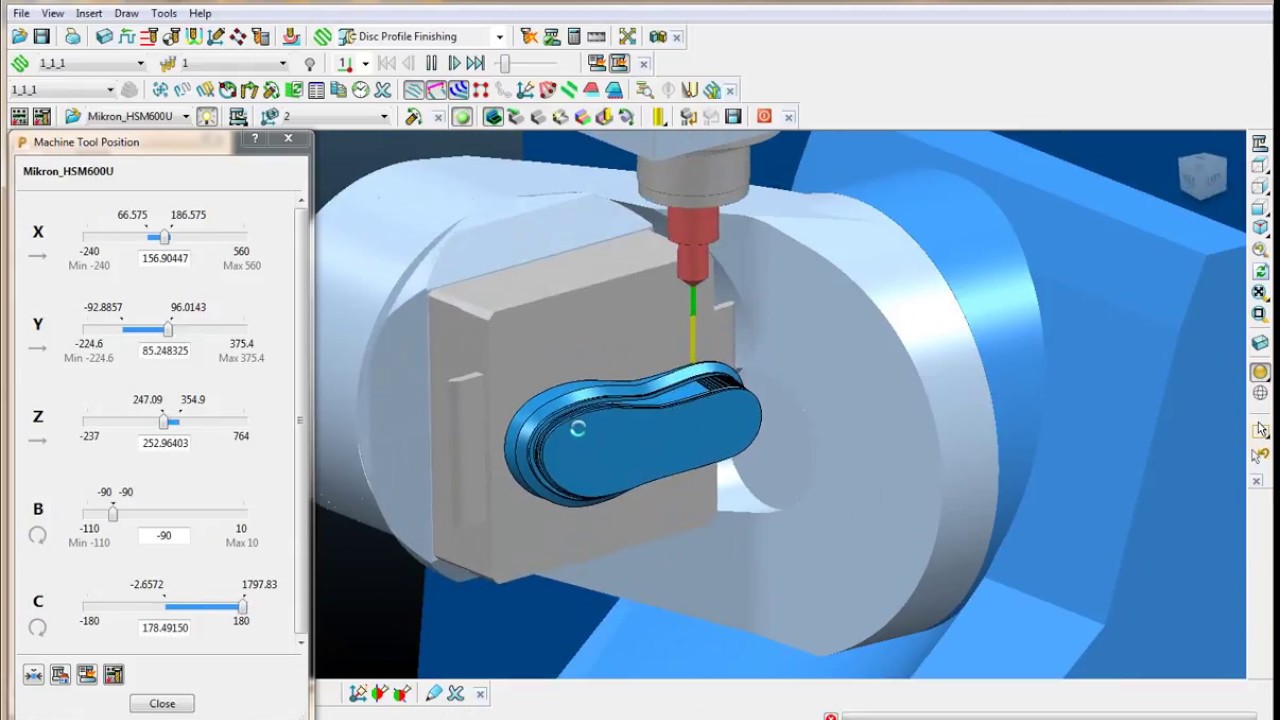Step the simulation forward one move

pyautogui.click(x=454, y=64)
